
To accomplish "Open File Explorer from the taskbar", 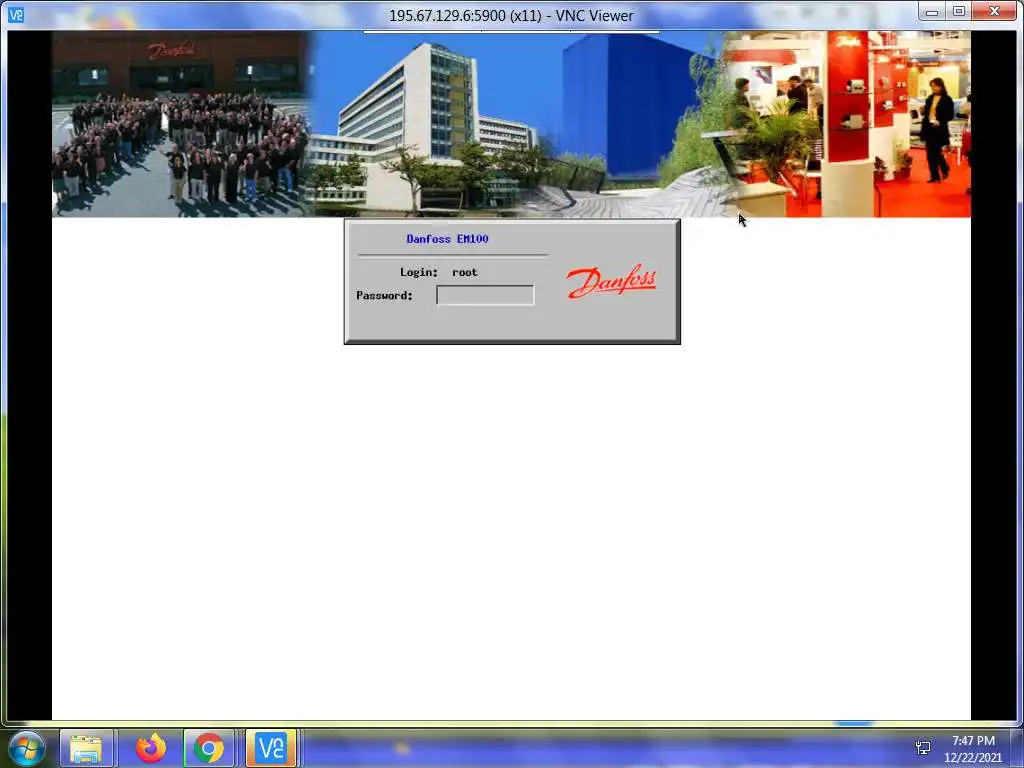I will pos(86,748).
